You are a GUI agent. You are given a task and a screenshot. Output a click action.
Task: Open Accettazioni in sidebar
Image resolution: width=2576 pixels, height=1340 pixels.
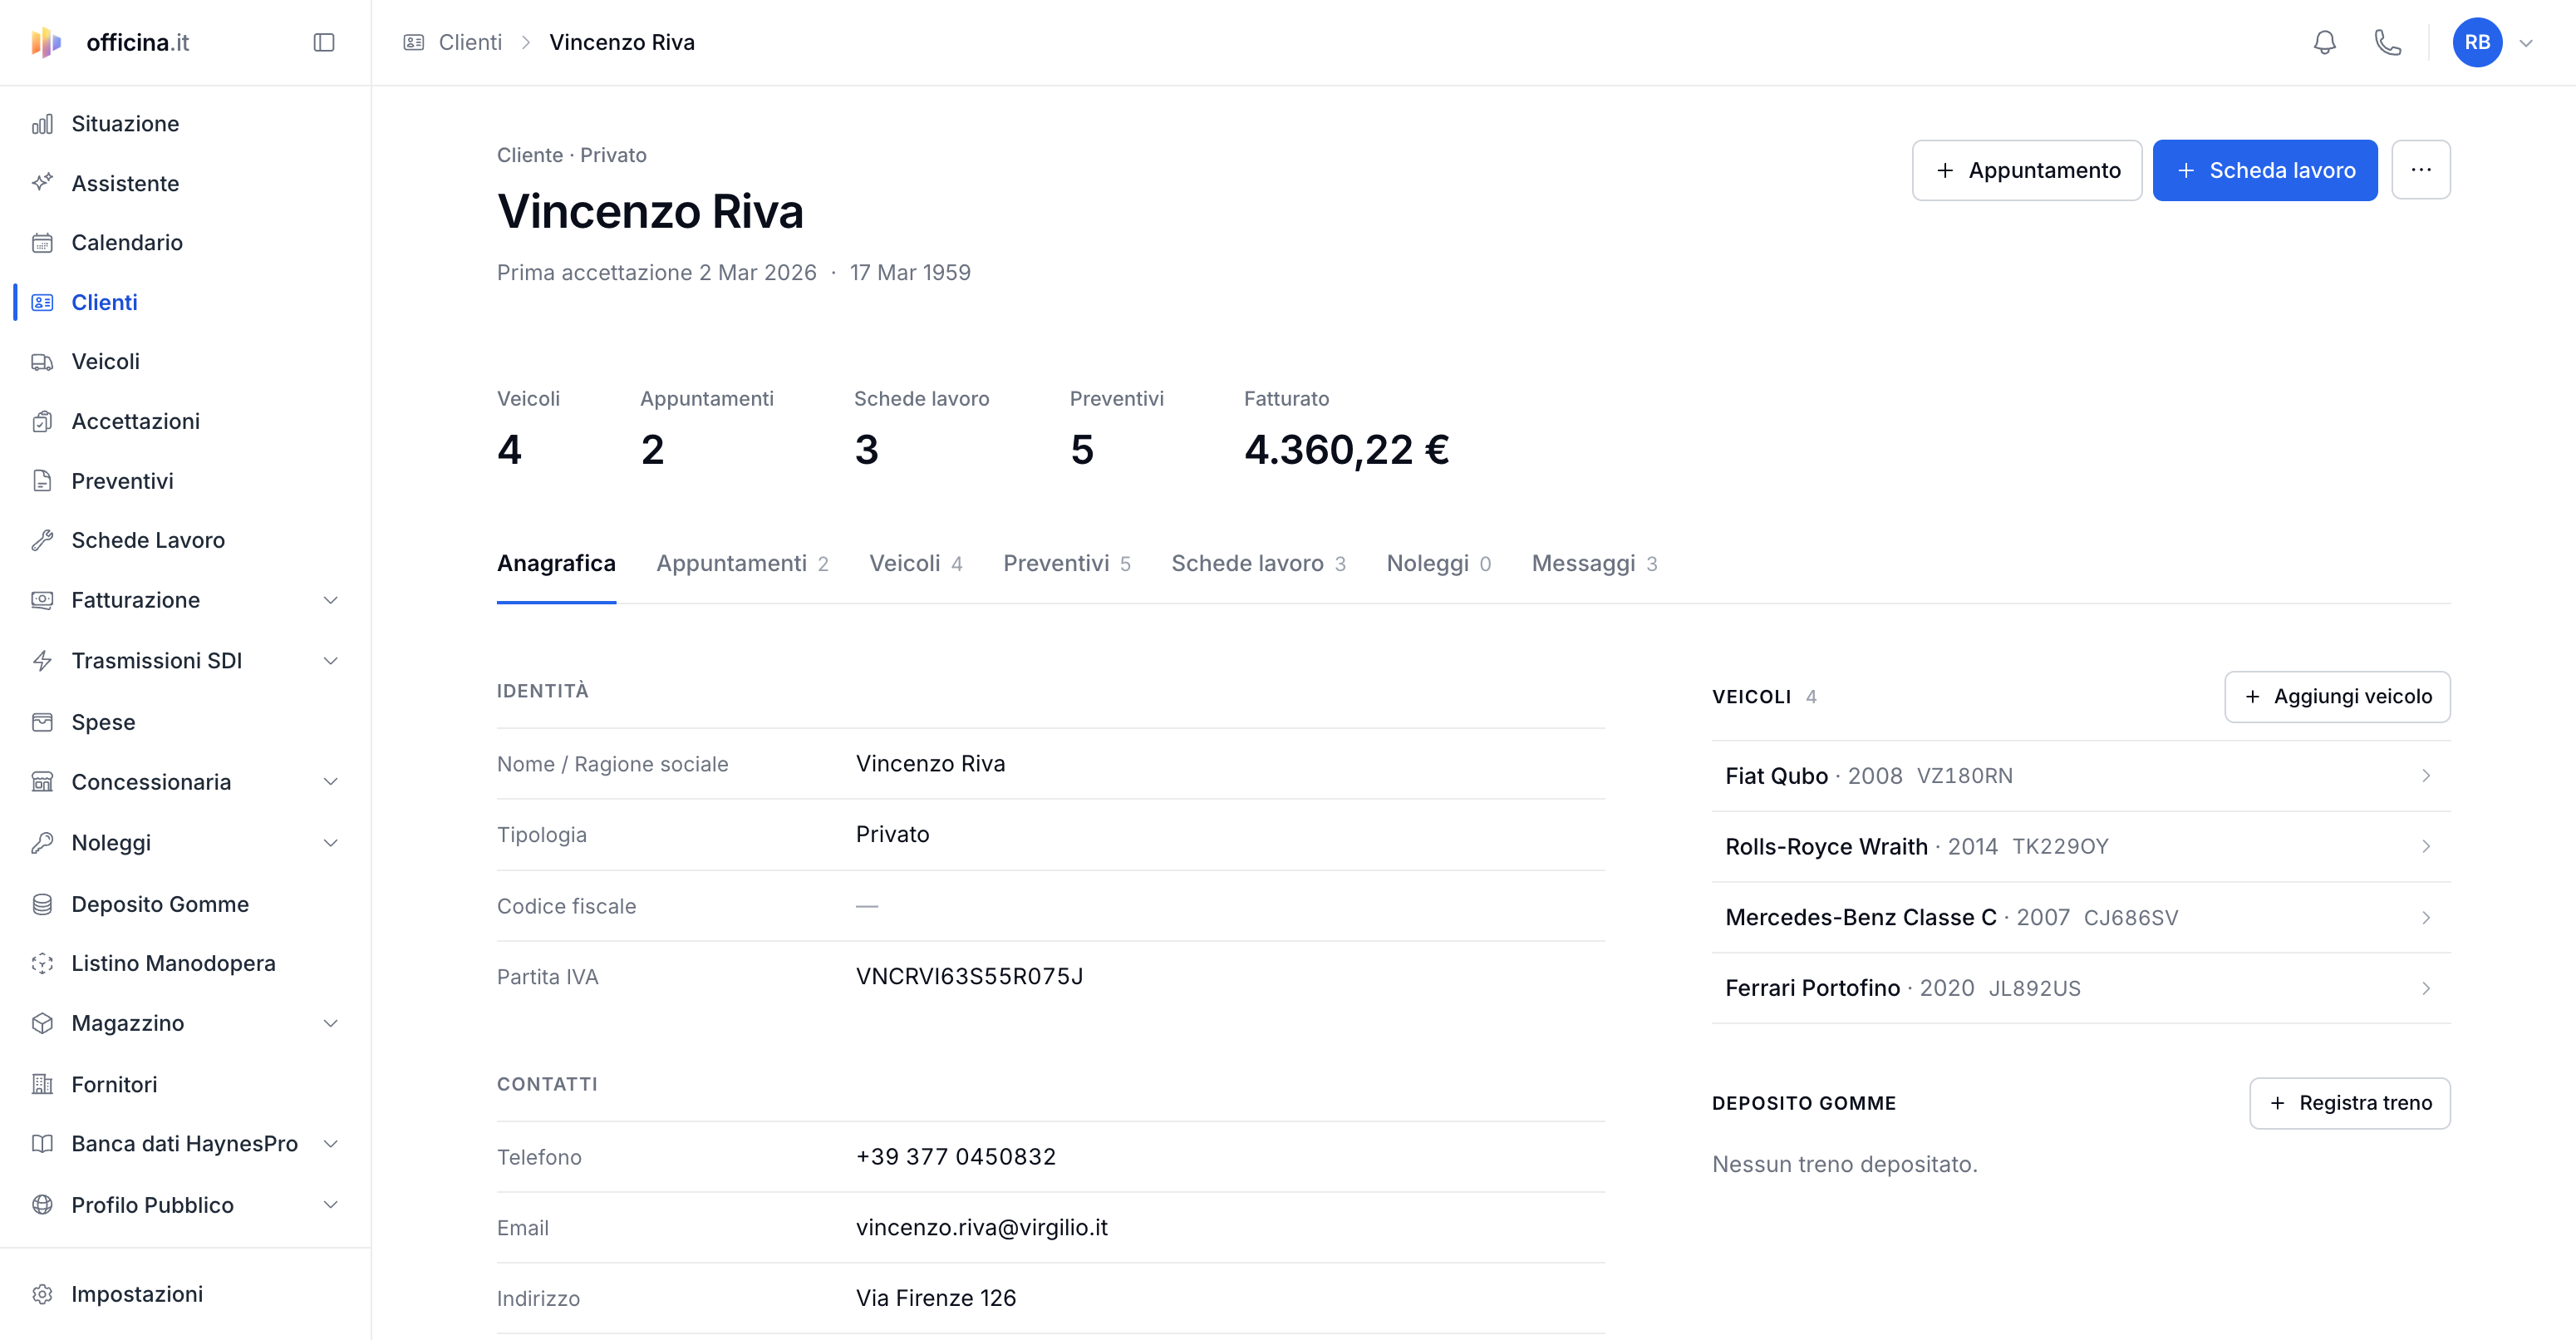185,421
